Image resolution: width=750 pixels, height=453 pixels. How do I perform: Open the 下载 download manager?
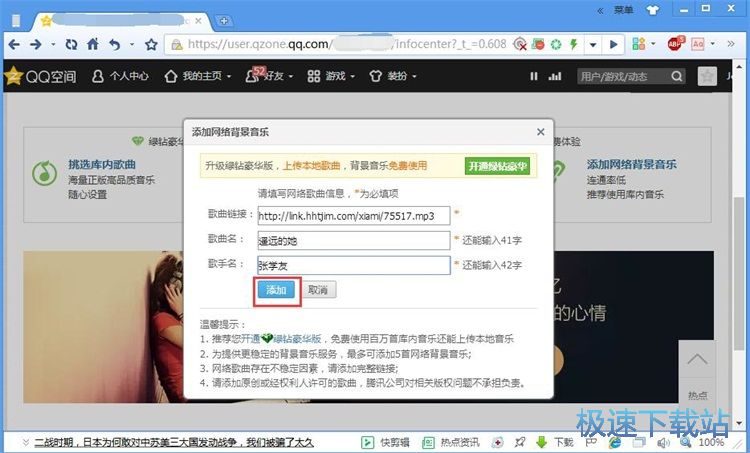[x=554, y=442]
